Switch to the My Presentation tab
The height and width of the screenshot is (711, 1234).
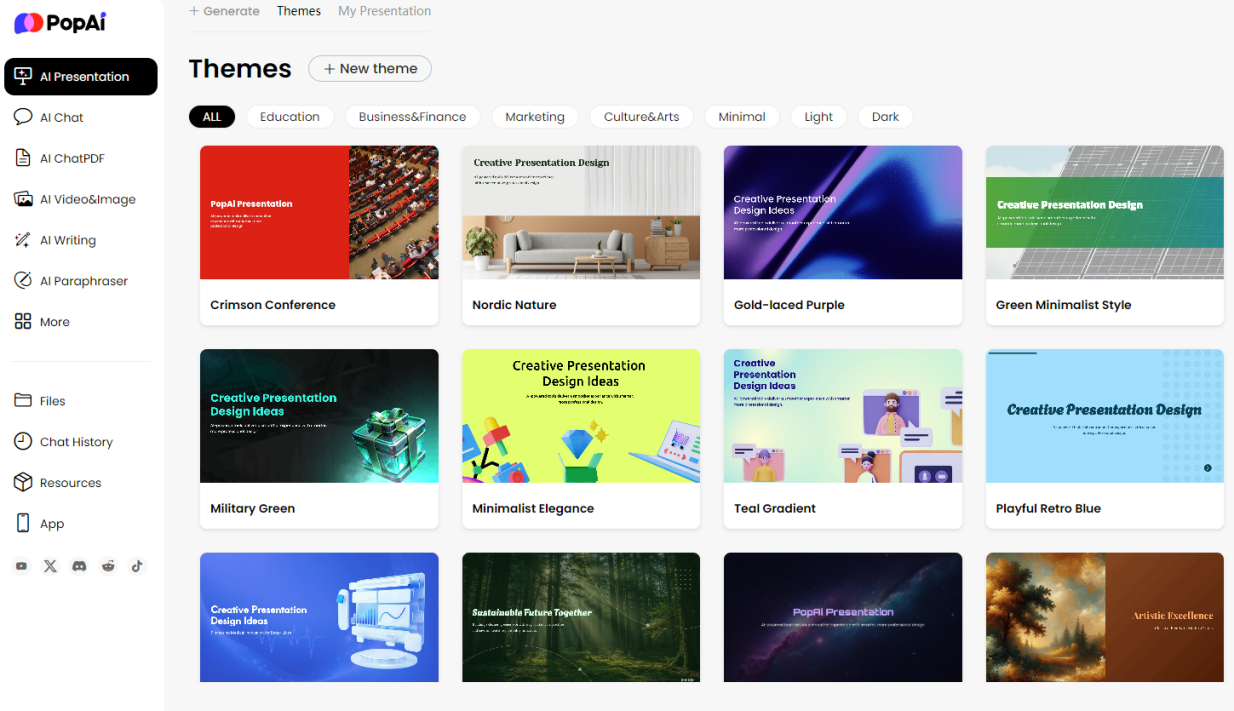[384, 11]
